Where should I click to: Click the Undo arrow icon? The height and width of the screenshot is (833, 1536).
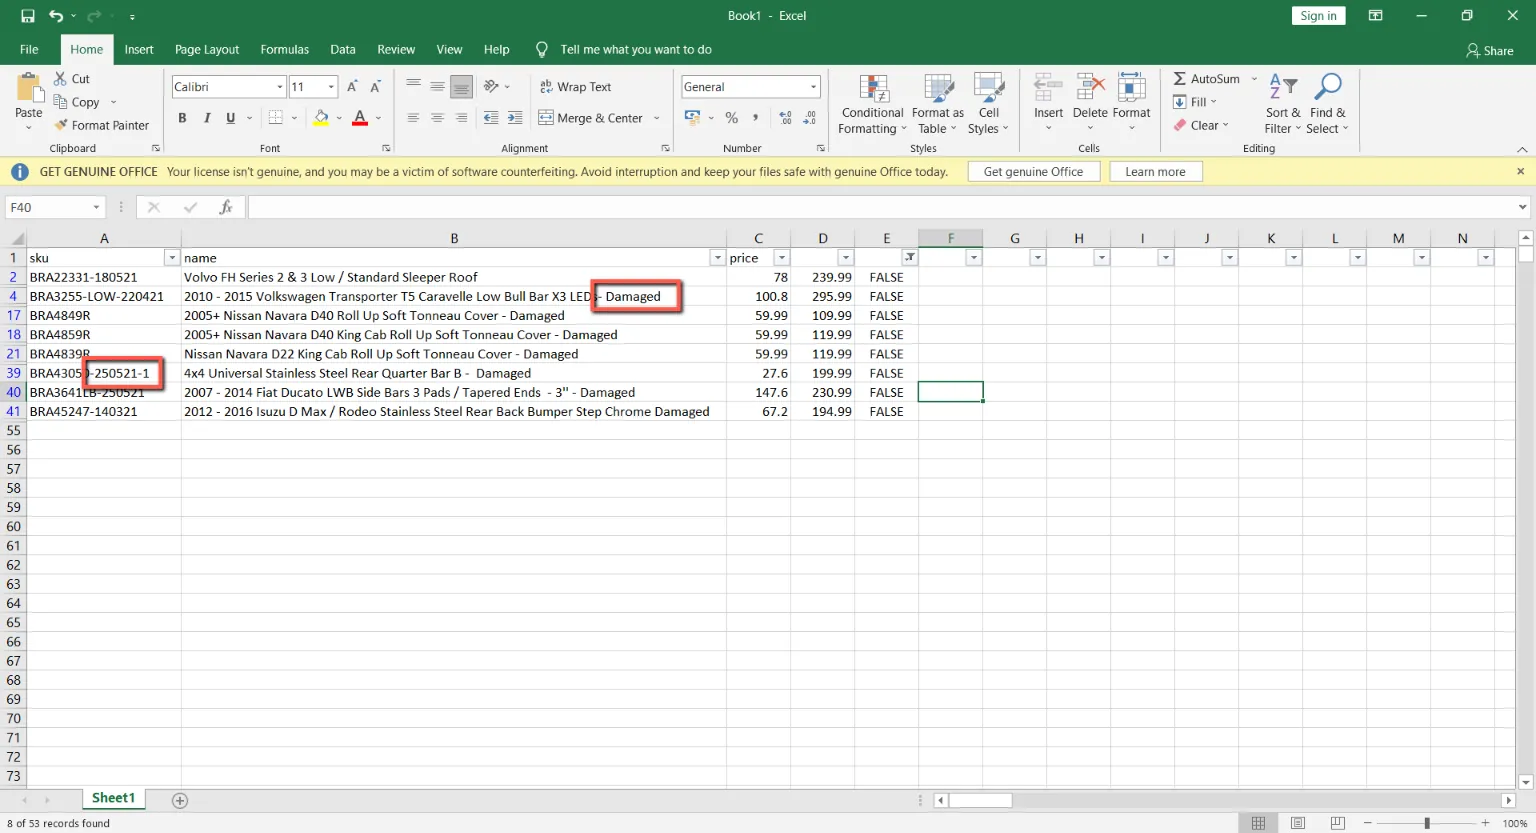click(56, 16)
